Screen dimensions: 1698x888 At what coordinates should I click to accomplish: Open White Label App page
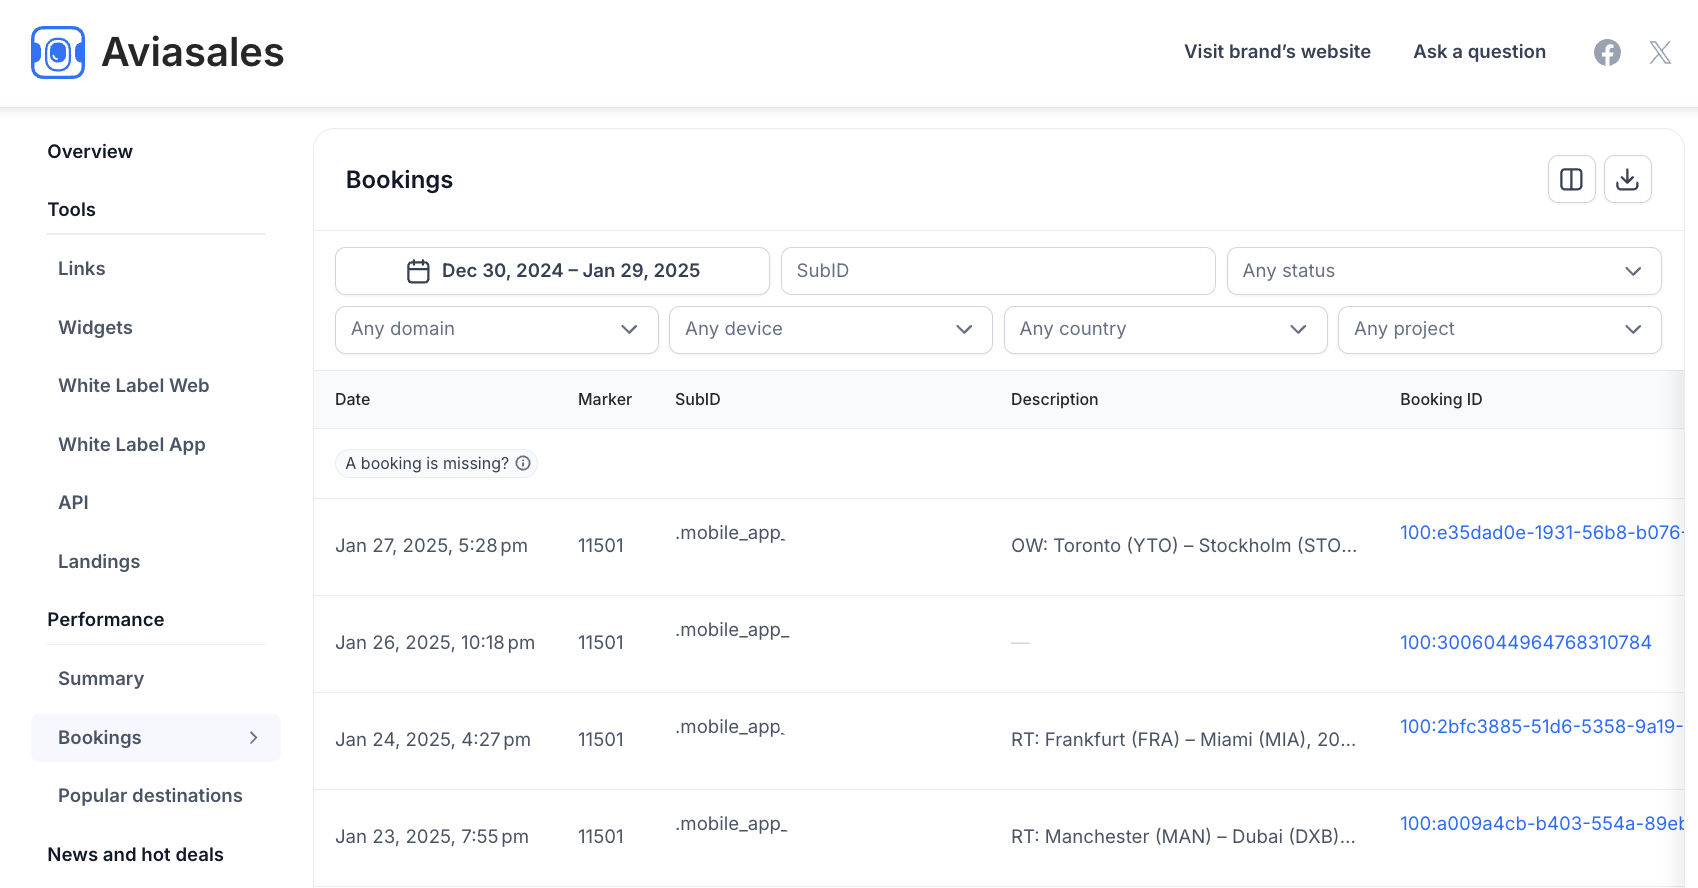point(132,444)
